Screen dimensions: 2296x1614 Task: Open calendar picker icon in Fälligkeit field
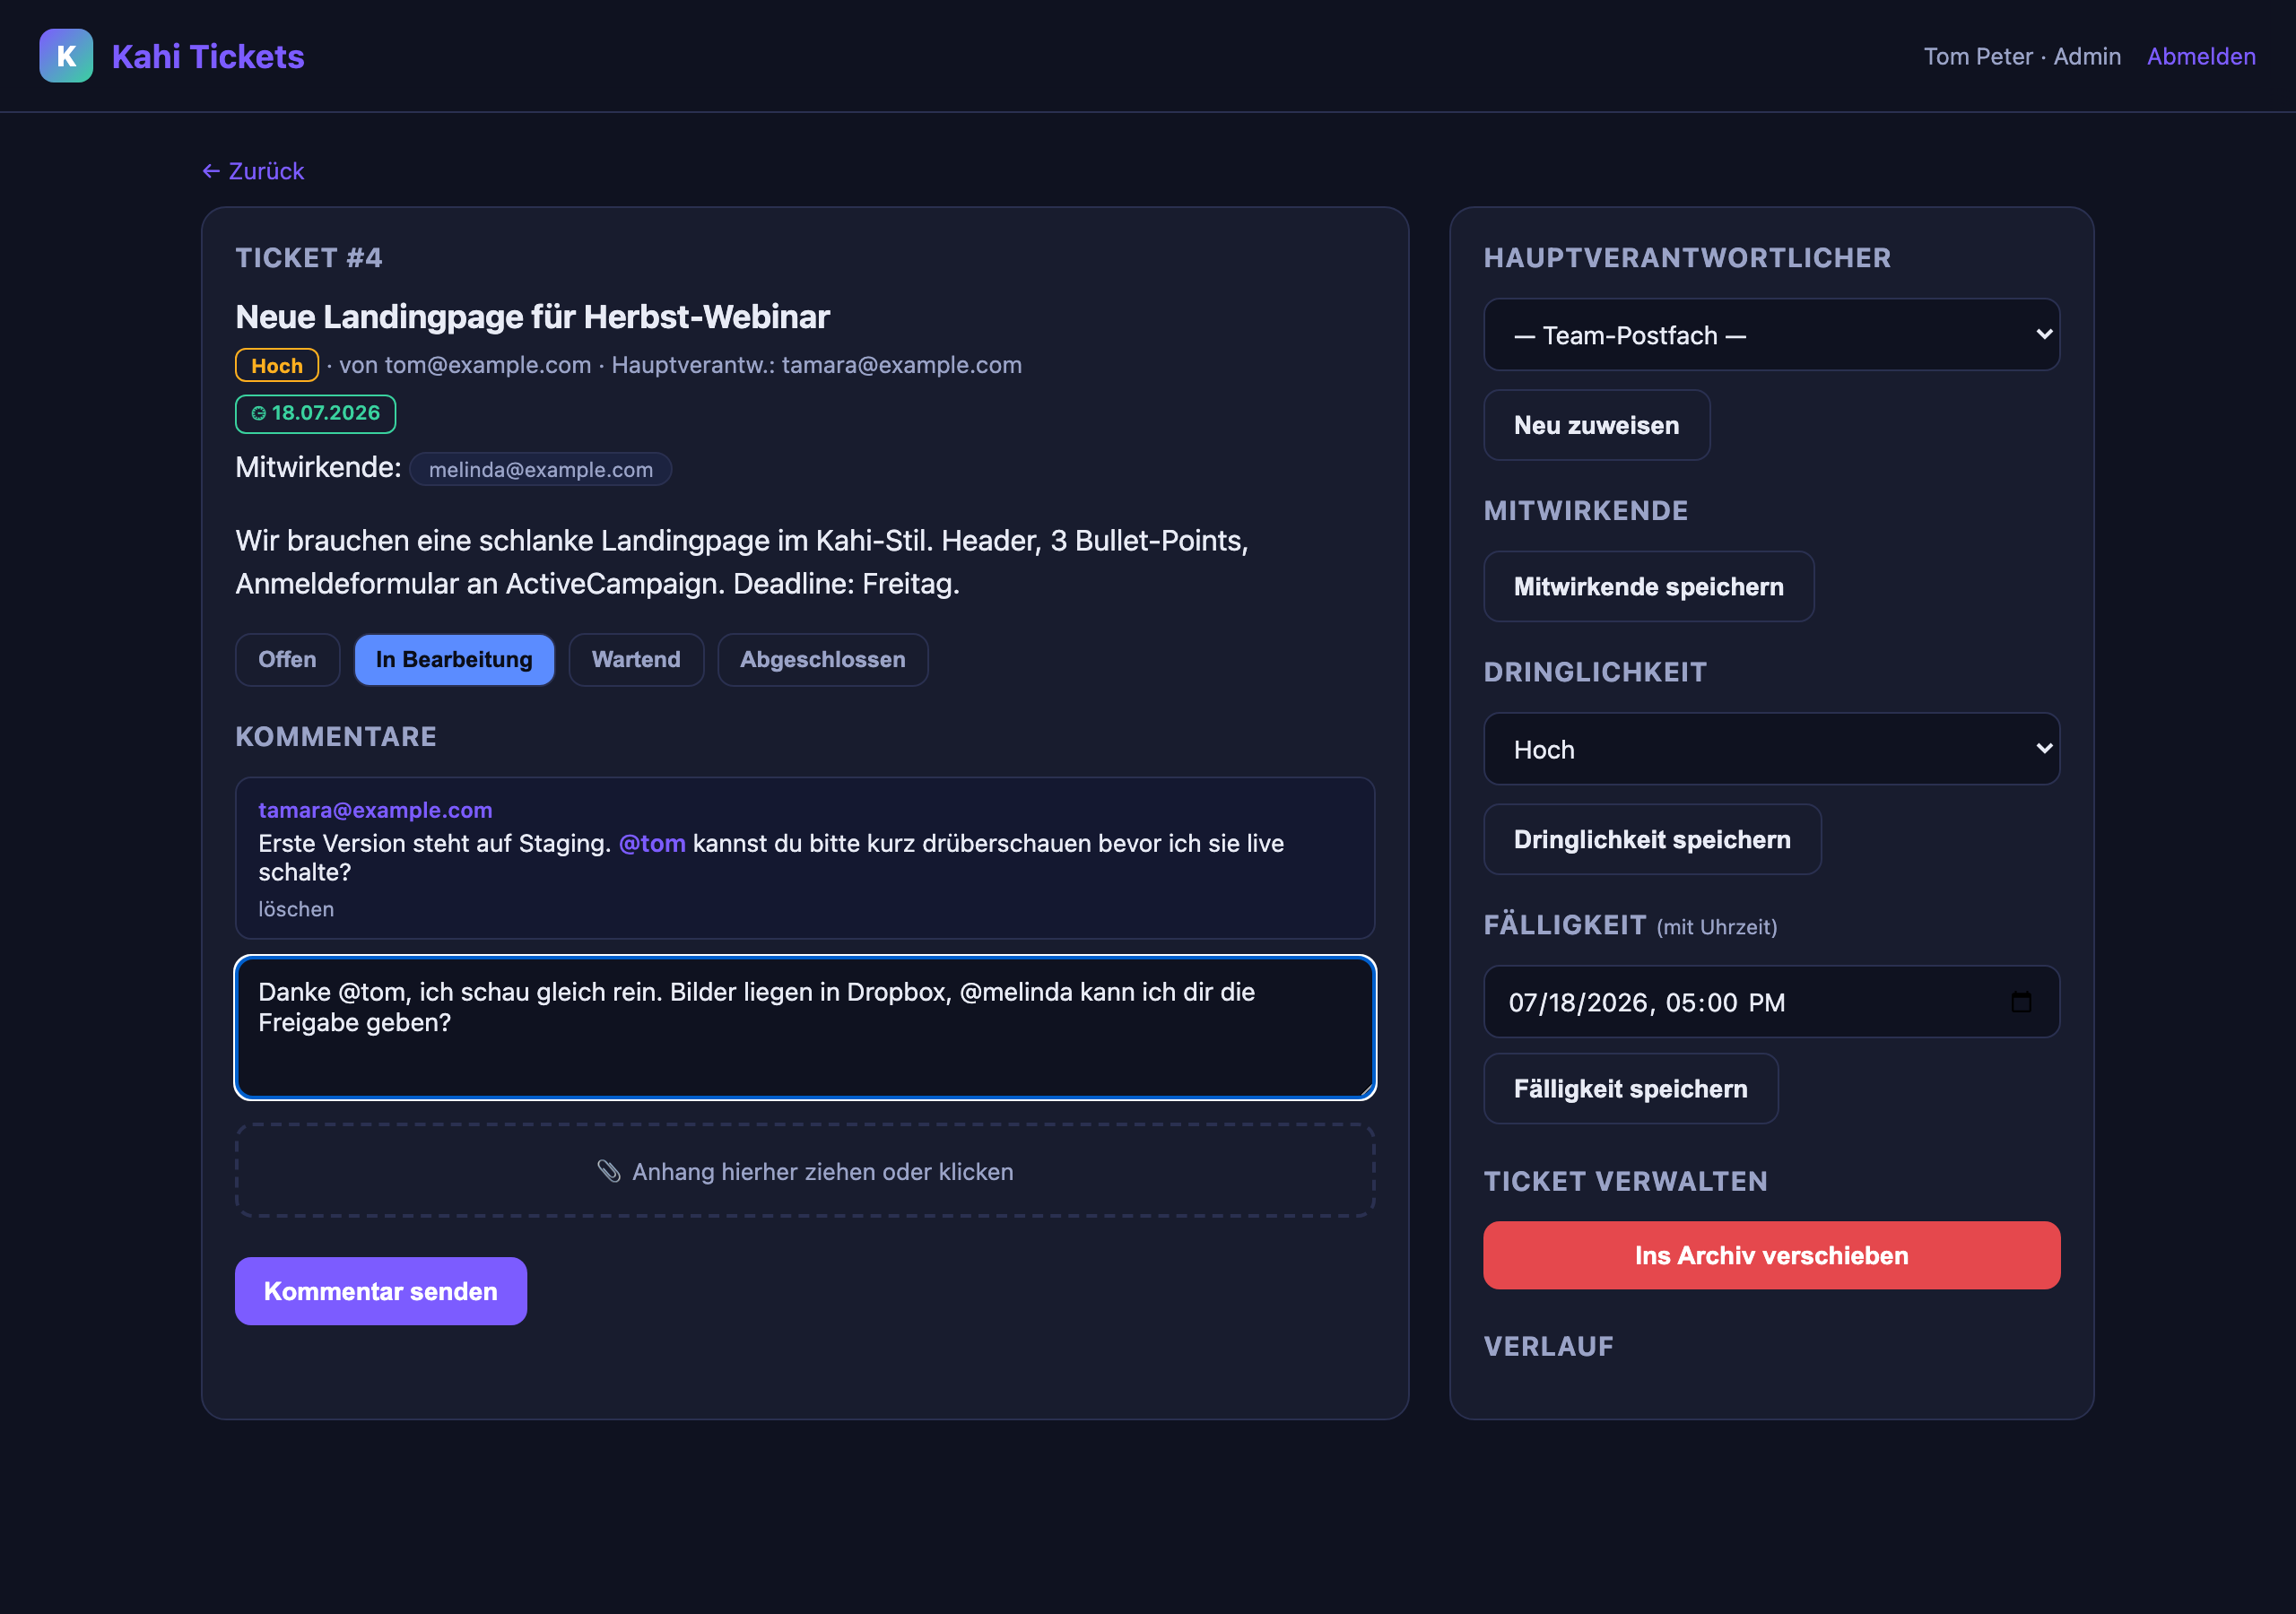[2021, 1001]
